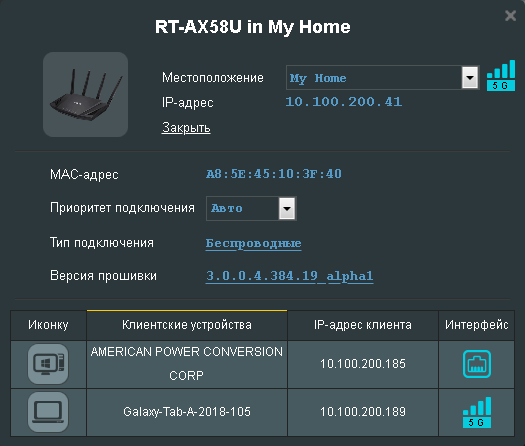The image size is (525, 446).
Task: Open the Авто connection priority dropdown
Action: [x=251, y=208]
